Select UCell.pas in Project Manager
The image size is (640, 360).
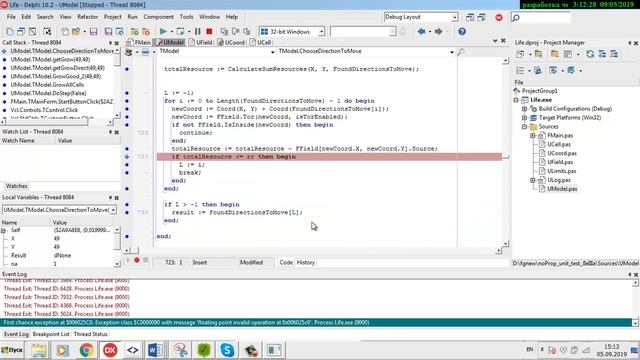[559, 144]
